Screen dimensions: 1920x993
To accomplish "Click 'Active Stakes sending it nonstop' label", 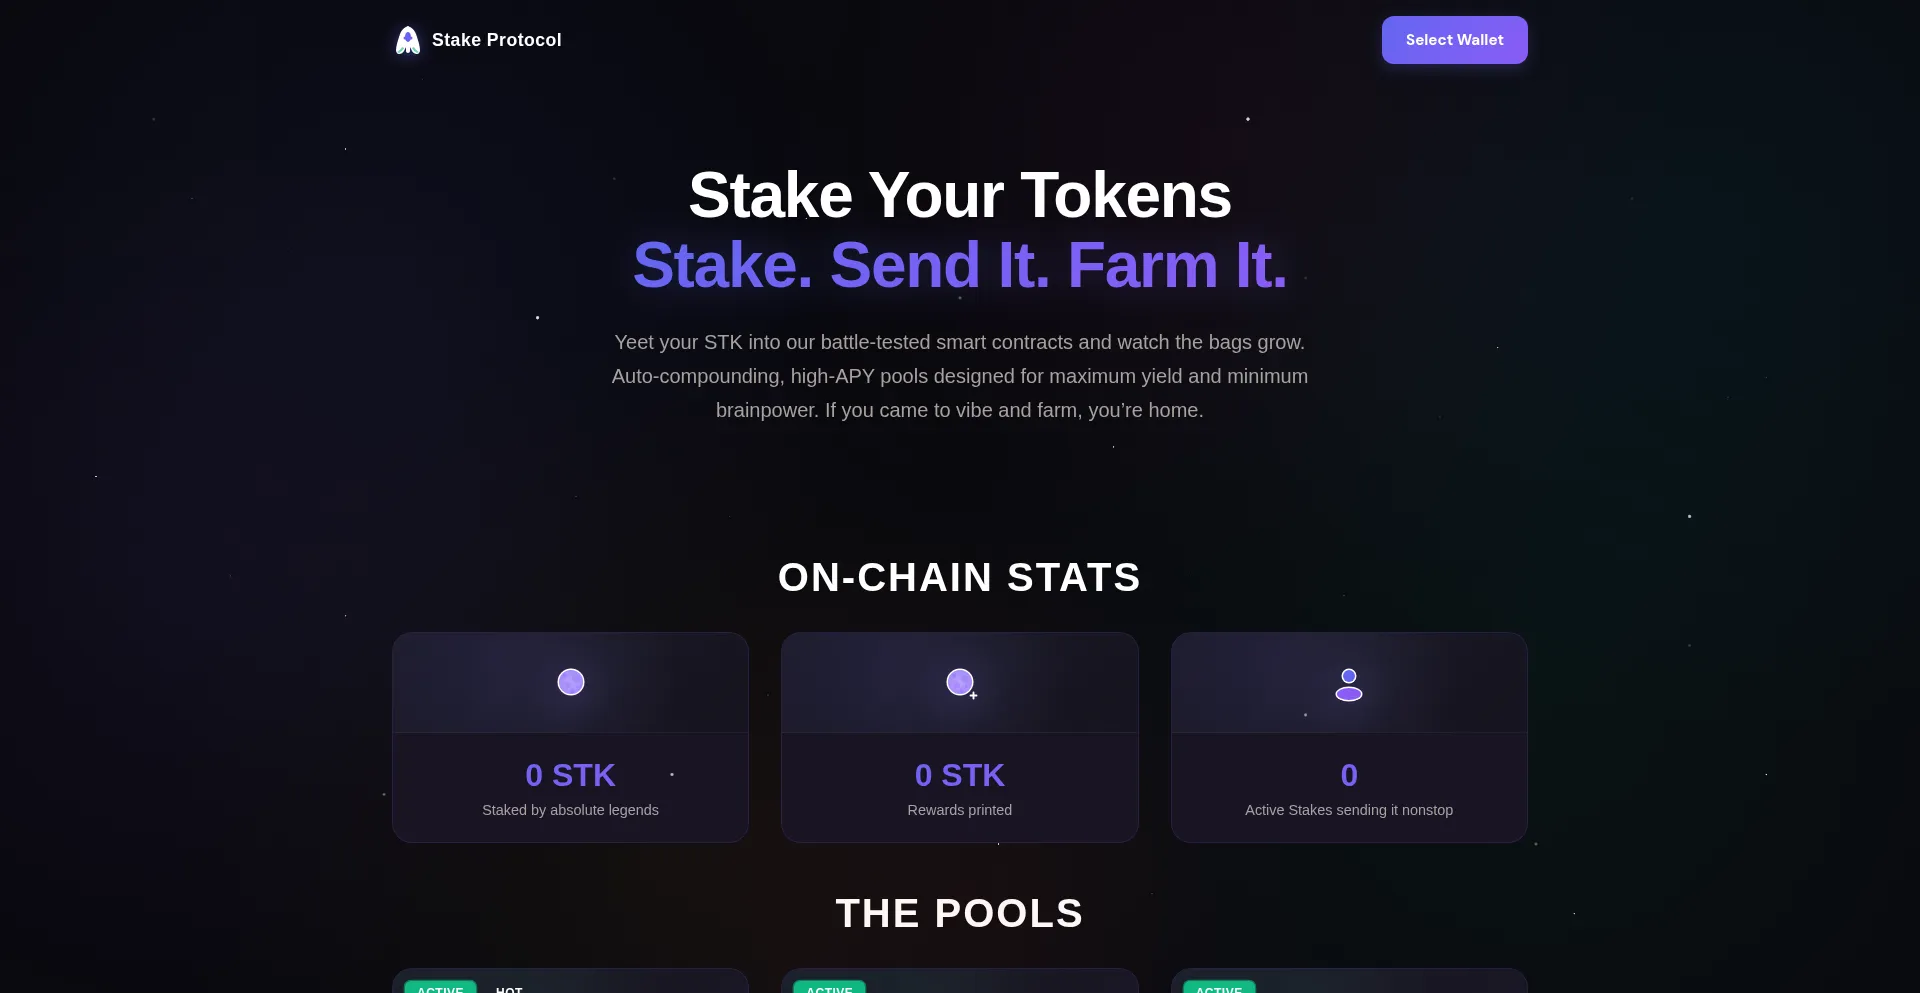I will point(1349,810).
